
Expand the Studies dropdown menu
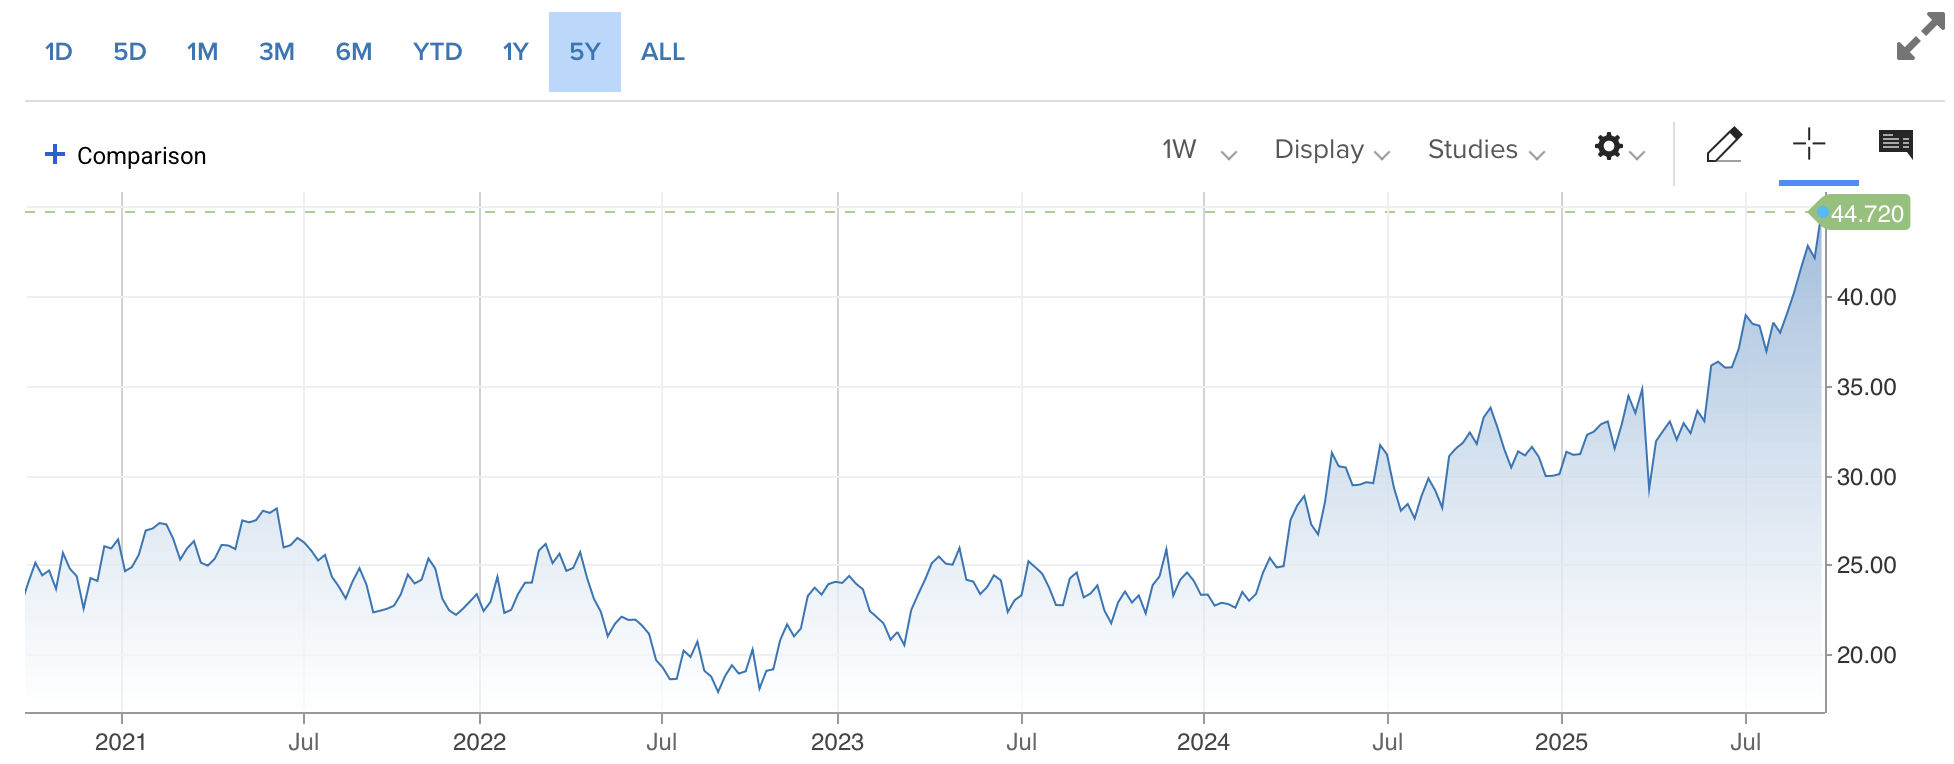[x=1485, y=150]
